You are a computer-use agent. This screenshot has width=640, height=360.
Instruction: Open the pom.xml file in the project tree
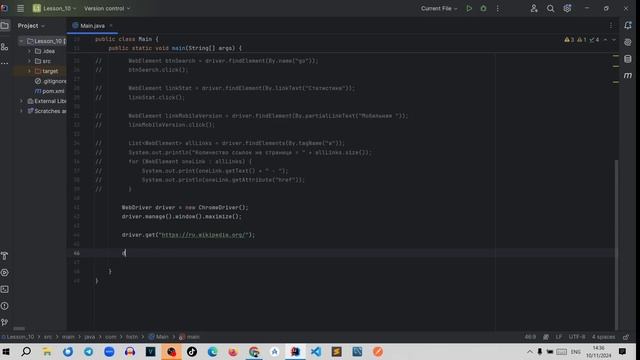pos(50,91)
